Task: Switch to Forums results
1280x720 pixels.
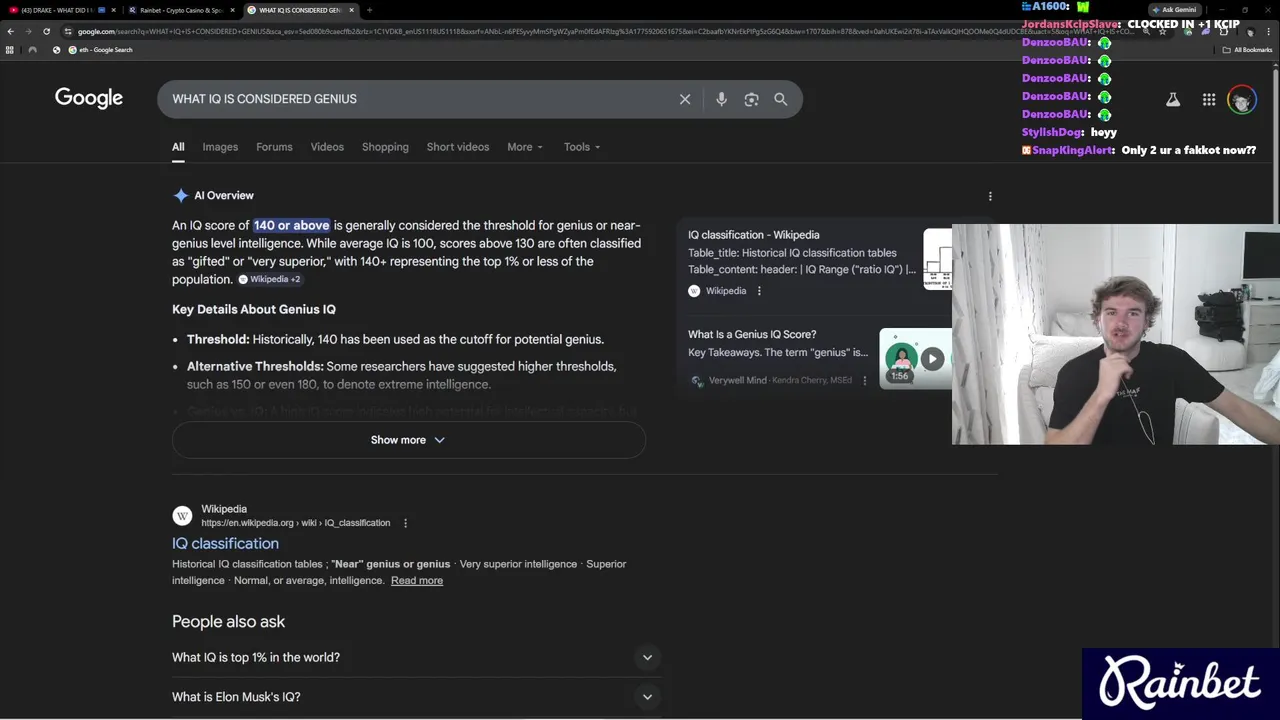Action: point(274,147)
